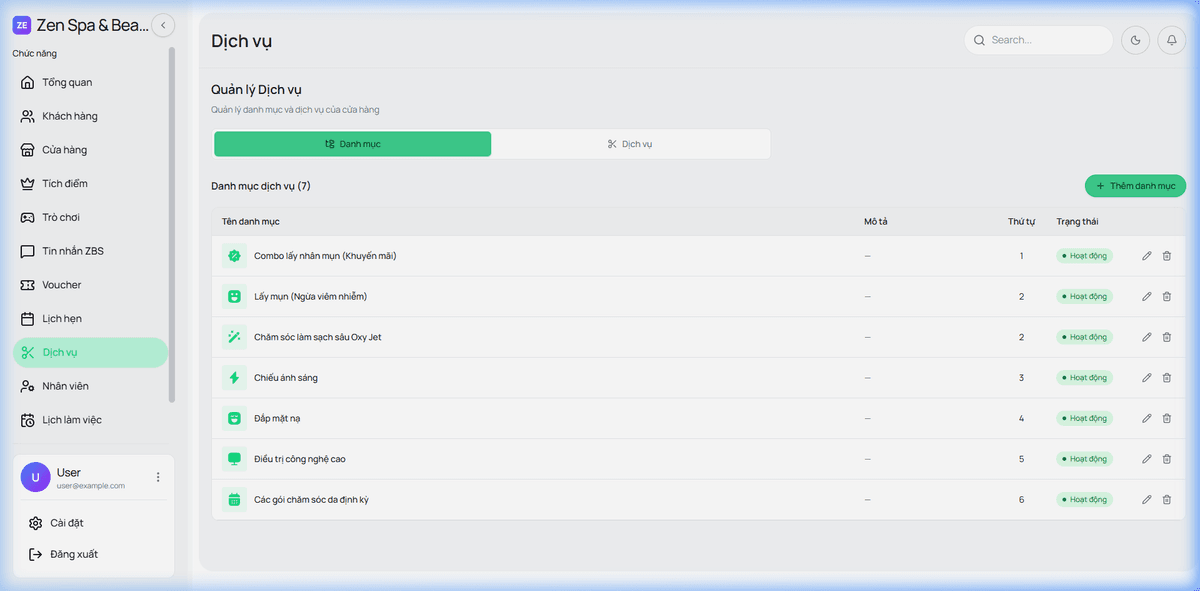Edit Combo lấy nhân mụn category

1147,256
